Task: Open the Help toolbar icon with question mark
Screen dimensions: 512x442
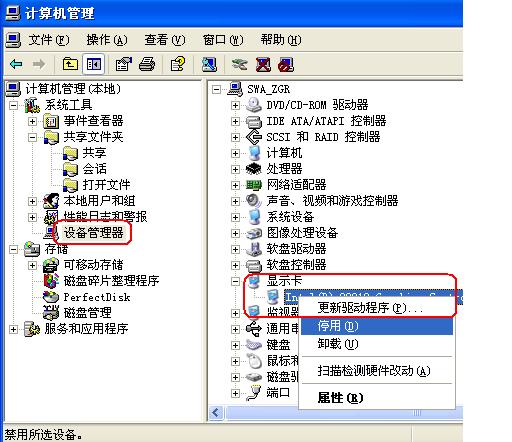Action: [178, 64]
